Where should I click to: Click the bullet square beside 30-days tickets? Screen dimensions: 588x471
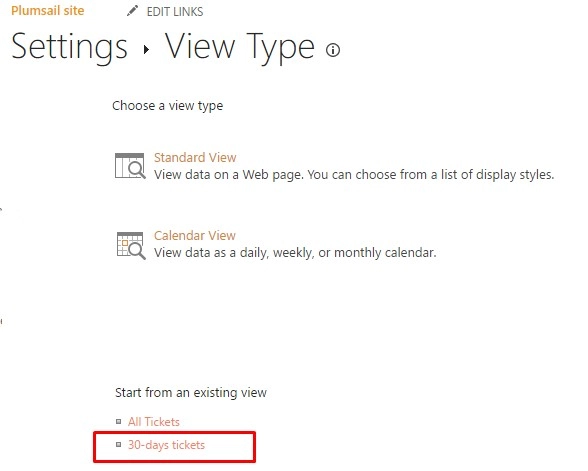click(118, 445)
